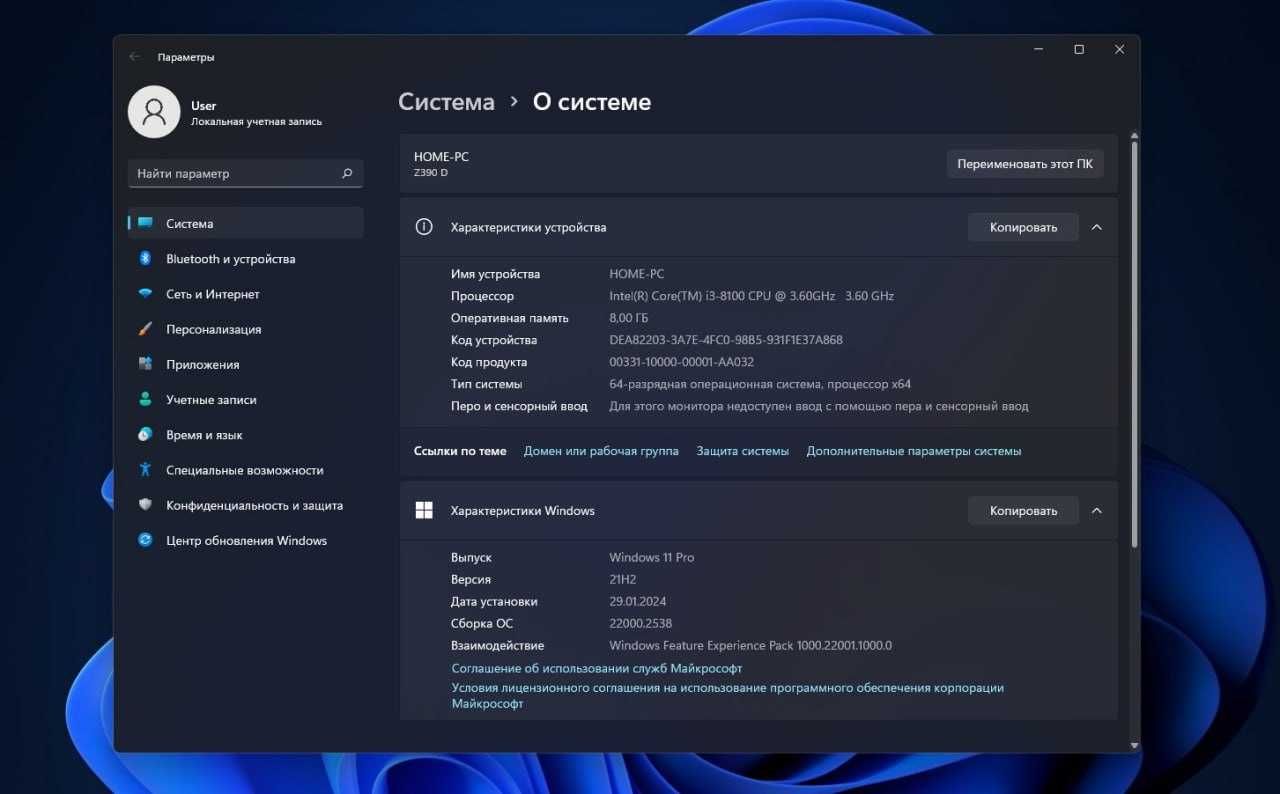Open the Система settings category
This screenshot has height=794, width=1280.
point(246,223)
